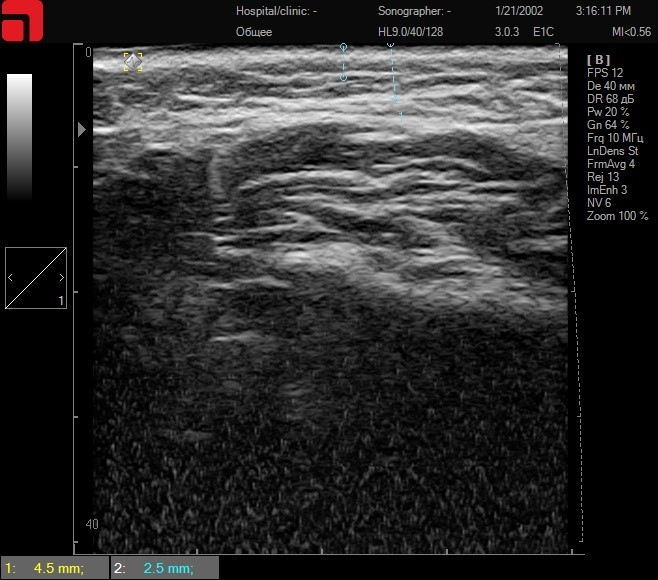Click the Sonographer field in header
Viewport: 658px width, 580px height.
pos(414,12)
